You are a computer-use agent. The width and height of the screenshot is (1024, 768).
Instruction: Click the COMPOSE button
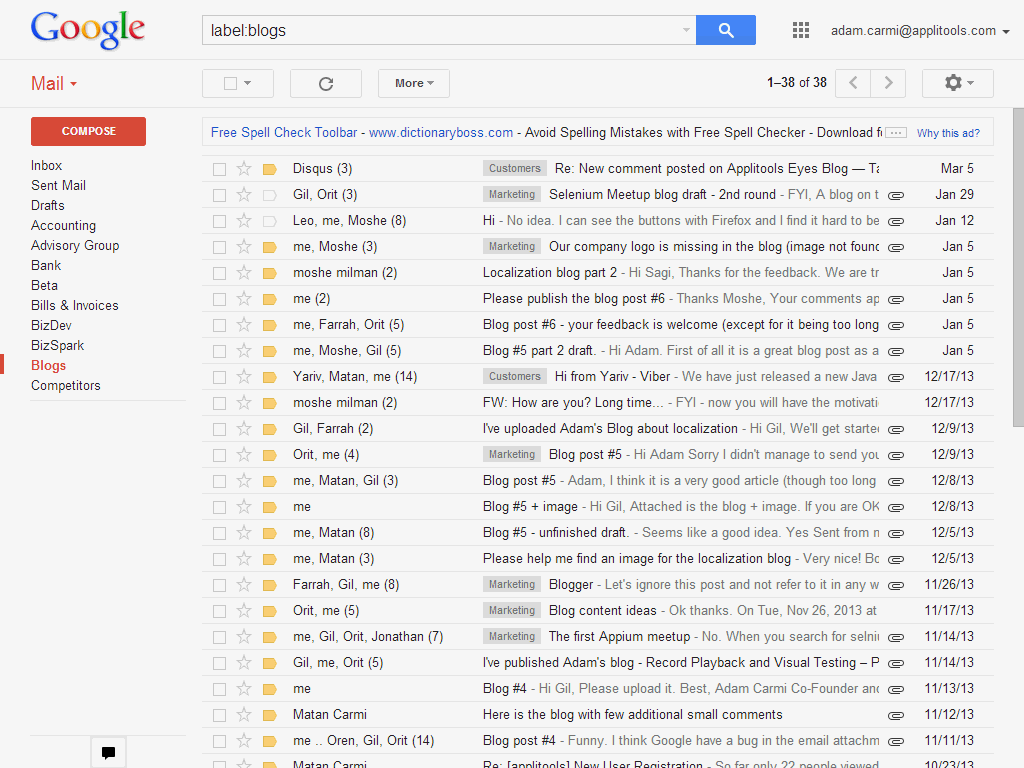point(88,131)
